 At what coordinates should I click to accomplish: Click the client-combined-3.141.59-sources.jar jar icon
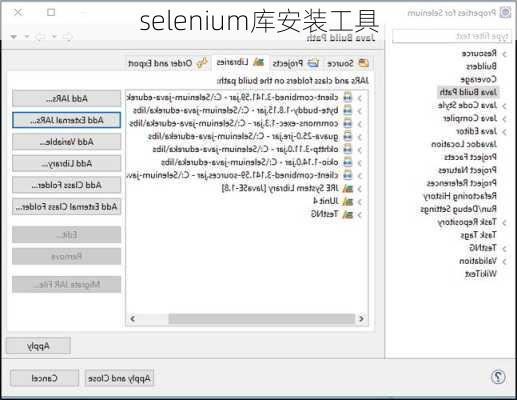click(x=348, y=175)
